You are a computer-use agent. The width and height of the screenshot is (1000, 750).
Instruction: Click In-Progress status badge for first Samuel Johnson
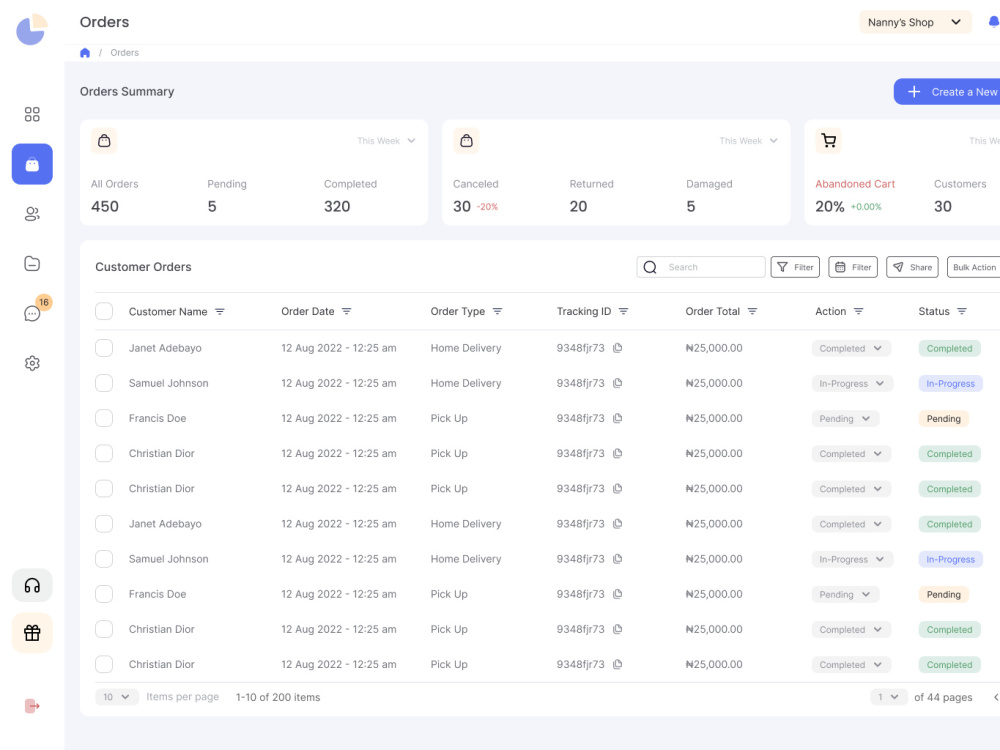[x=951, y=383]
